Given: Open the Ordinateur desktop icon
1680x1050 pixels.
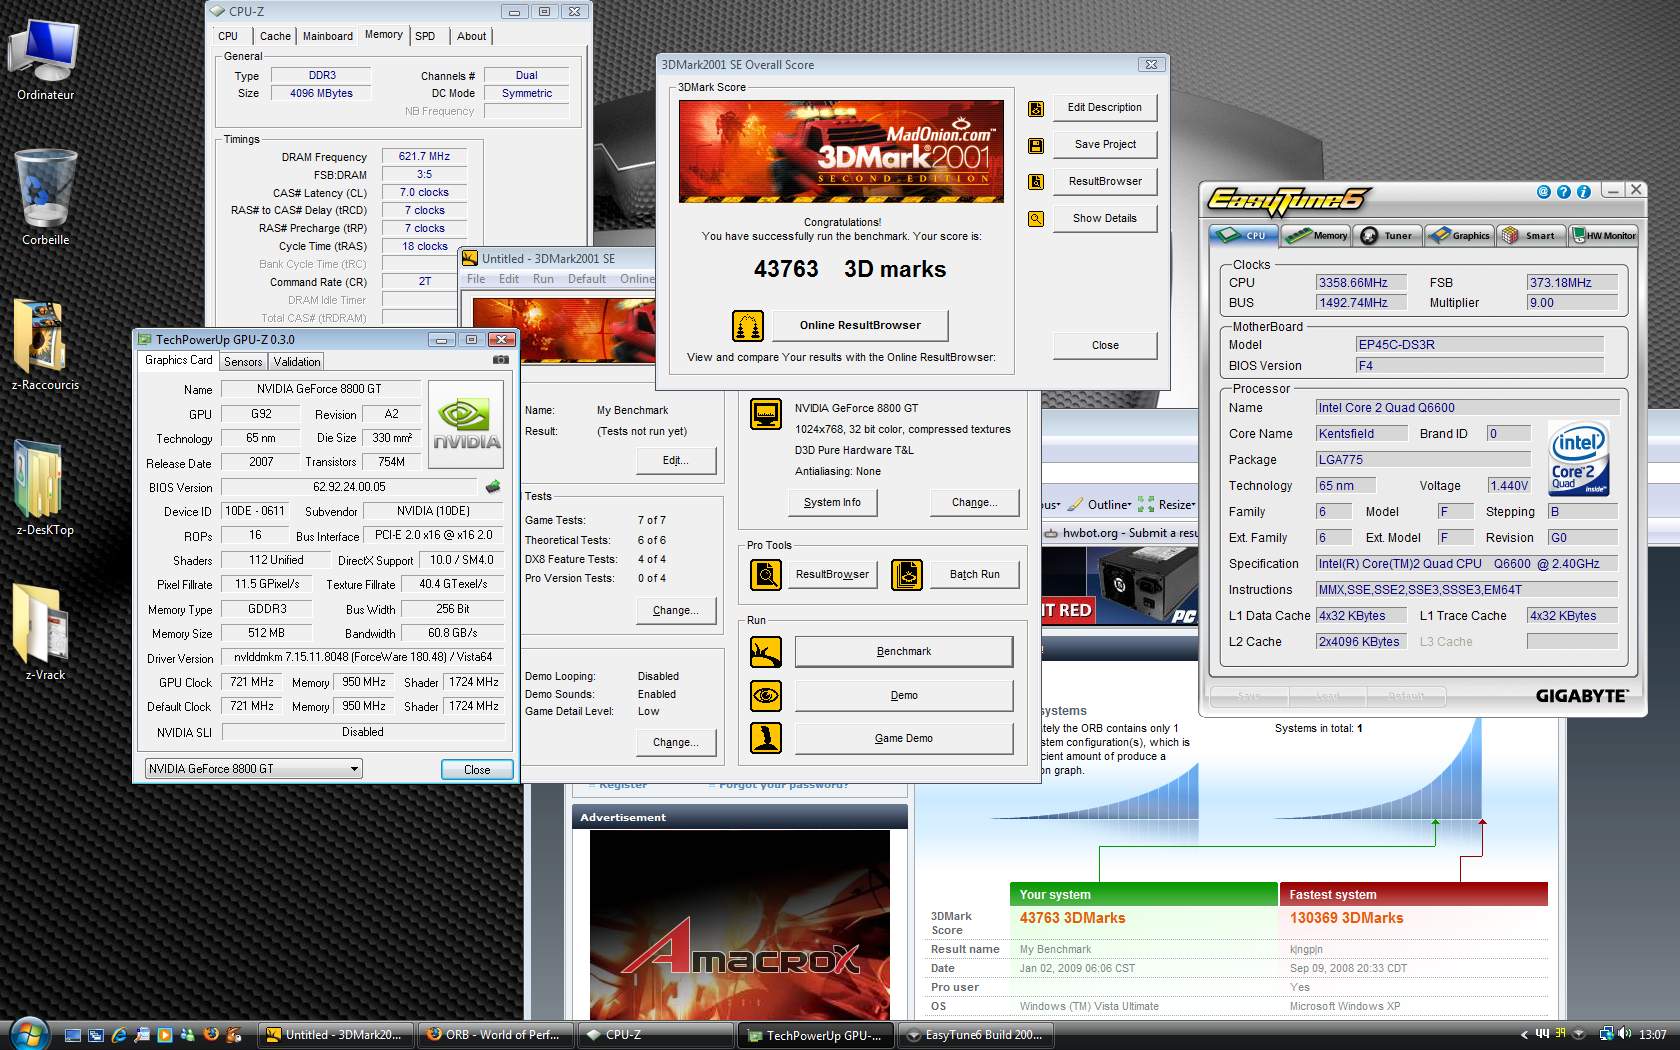Looking at the screenshot, I should coord(45,58).
